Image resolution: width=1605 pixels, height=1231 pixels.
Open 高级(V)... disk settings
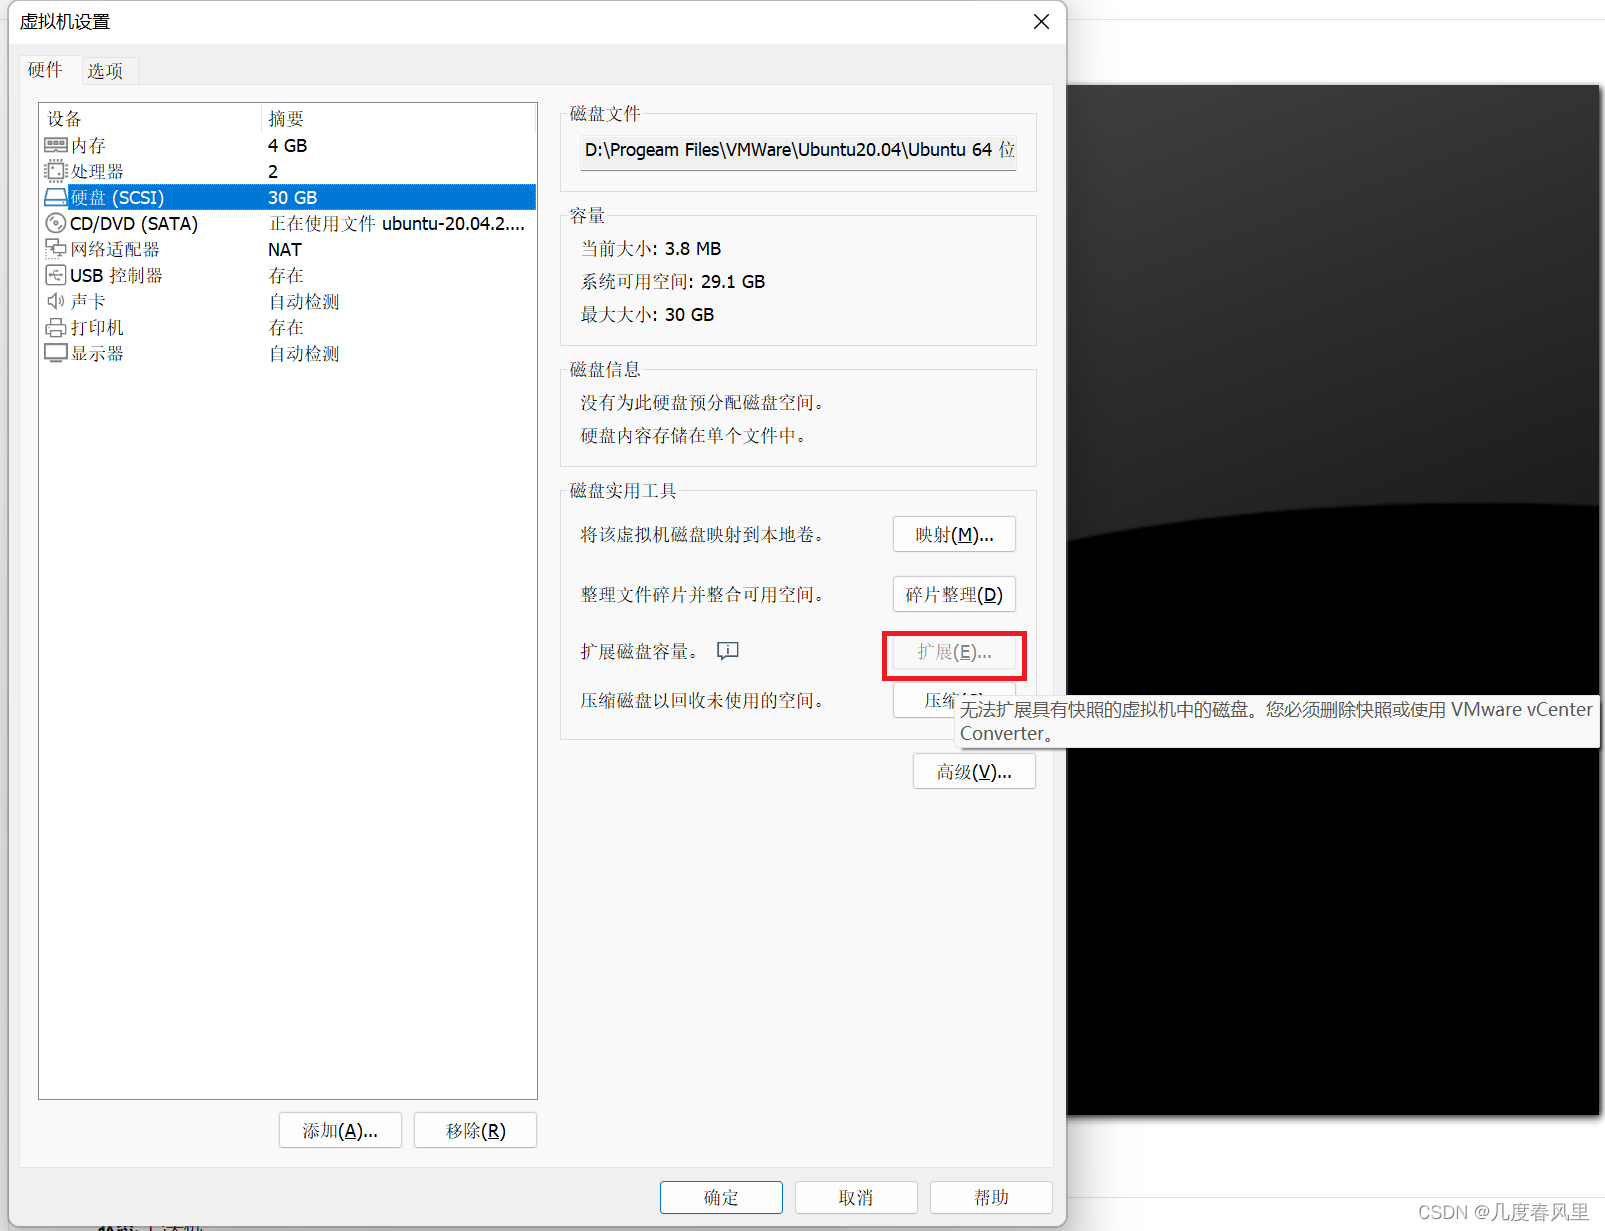pyautogui.click(x=974, y=772)
